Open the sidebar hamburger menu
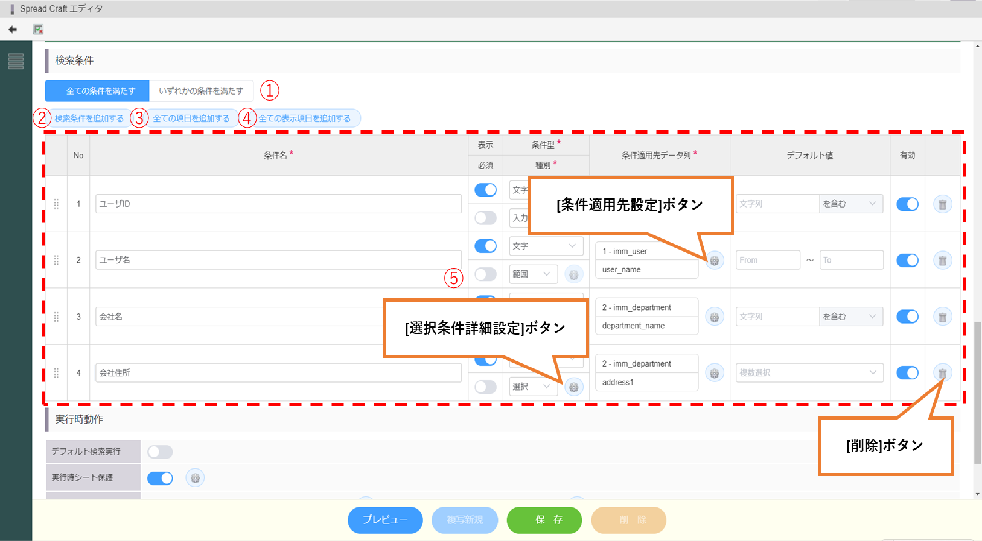The width and height of the screenshot is (982, 541). tap(15, 62)
